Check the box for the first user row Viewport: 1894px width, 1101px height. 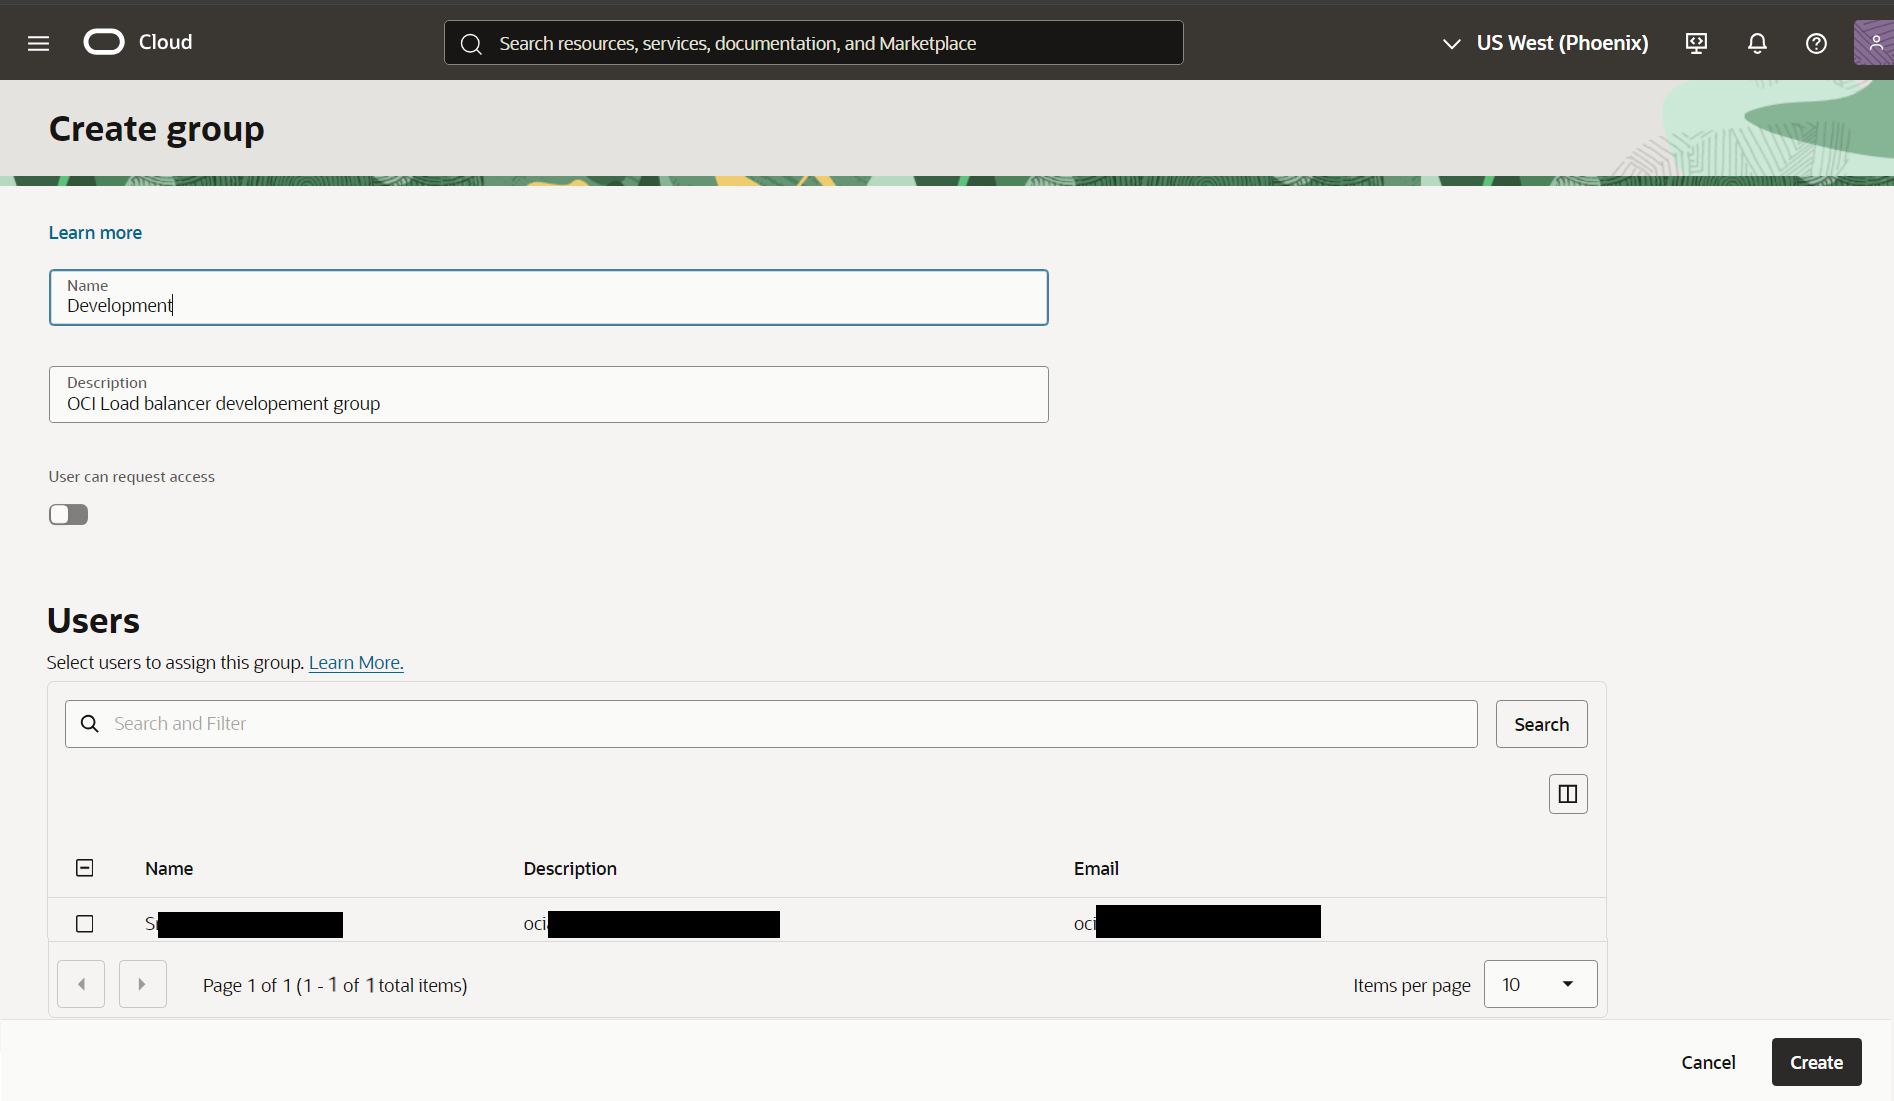click(85, 924)
